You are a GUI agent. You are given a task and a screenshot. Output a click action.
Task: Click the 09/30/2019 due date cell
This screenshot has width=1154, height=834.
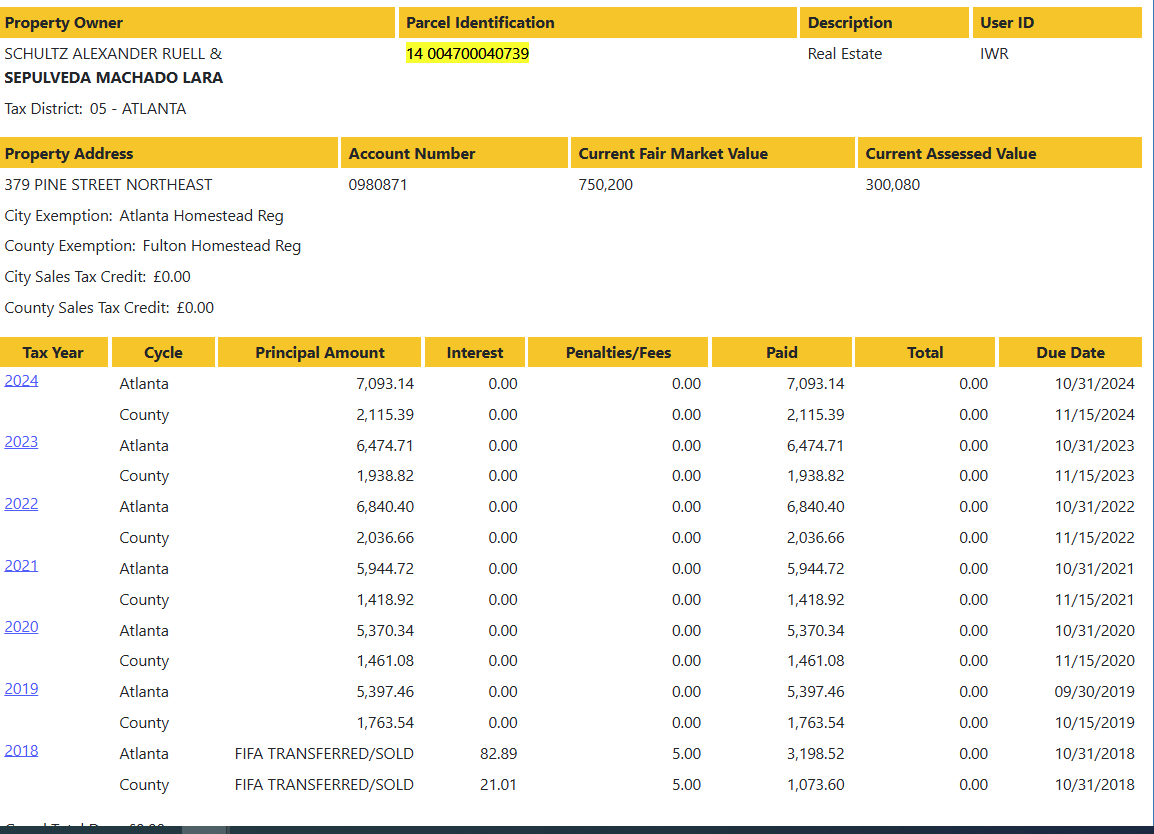click(1094, 692)
